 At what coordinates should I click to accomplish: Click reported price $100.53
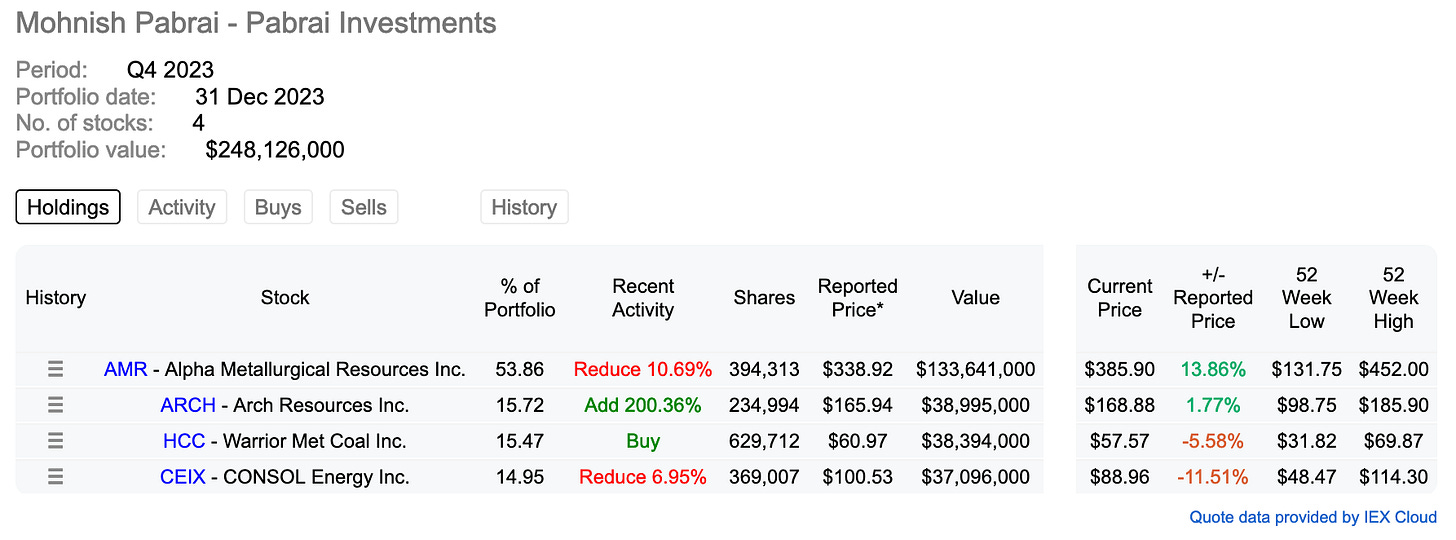pyautogui.click(x=857, y=478)
